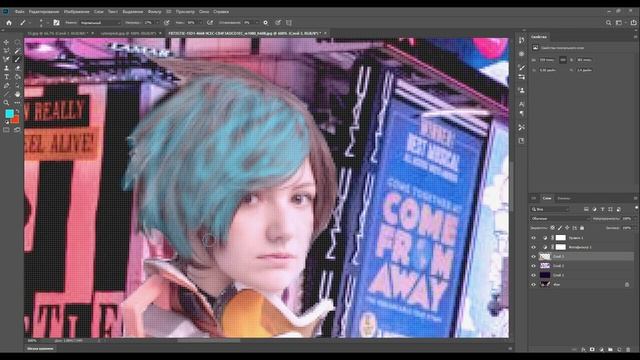Viewport: 640px width, 360px height.
Task: Toggle visibility of Слой 1
Action: 533,275
